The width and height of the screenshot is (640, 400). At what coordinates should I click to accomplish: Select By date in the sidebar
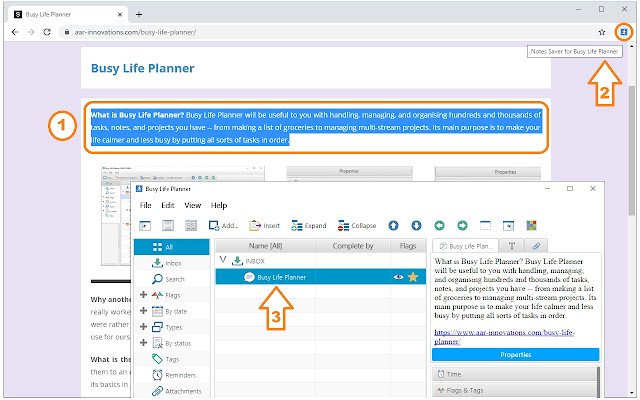click(169, 311)
